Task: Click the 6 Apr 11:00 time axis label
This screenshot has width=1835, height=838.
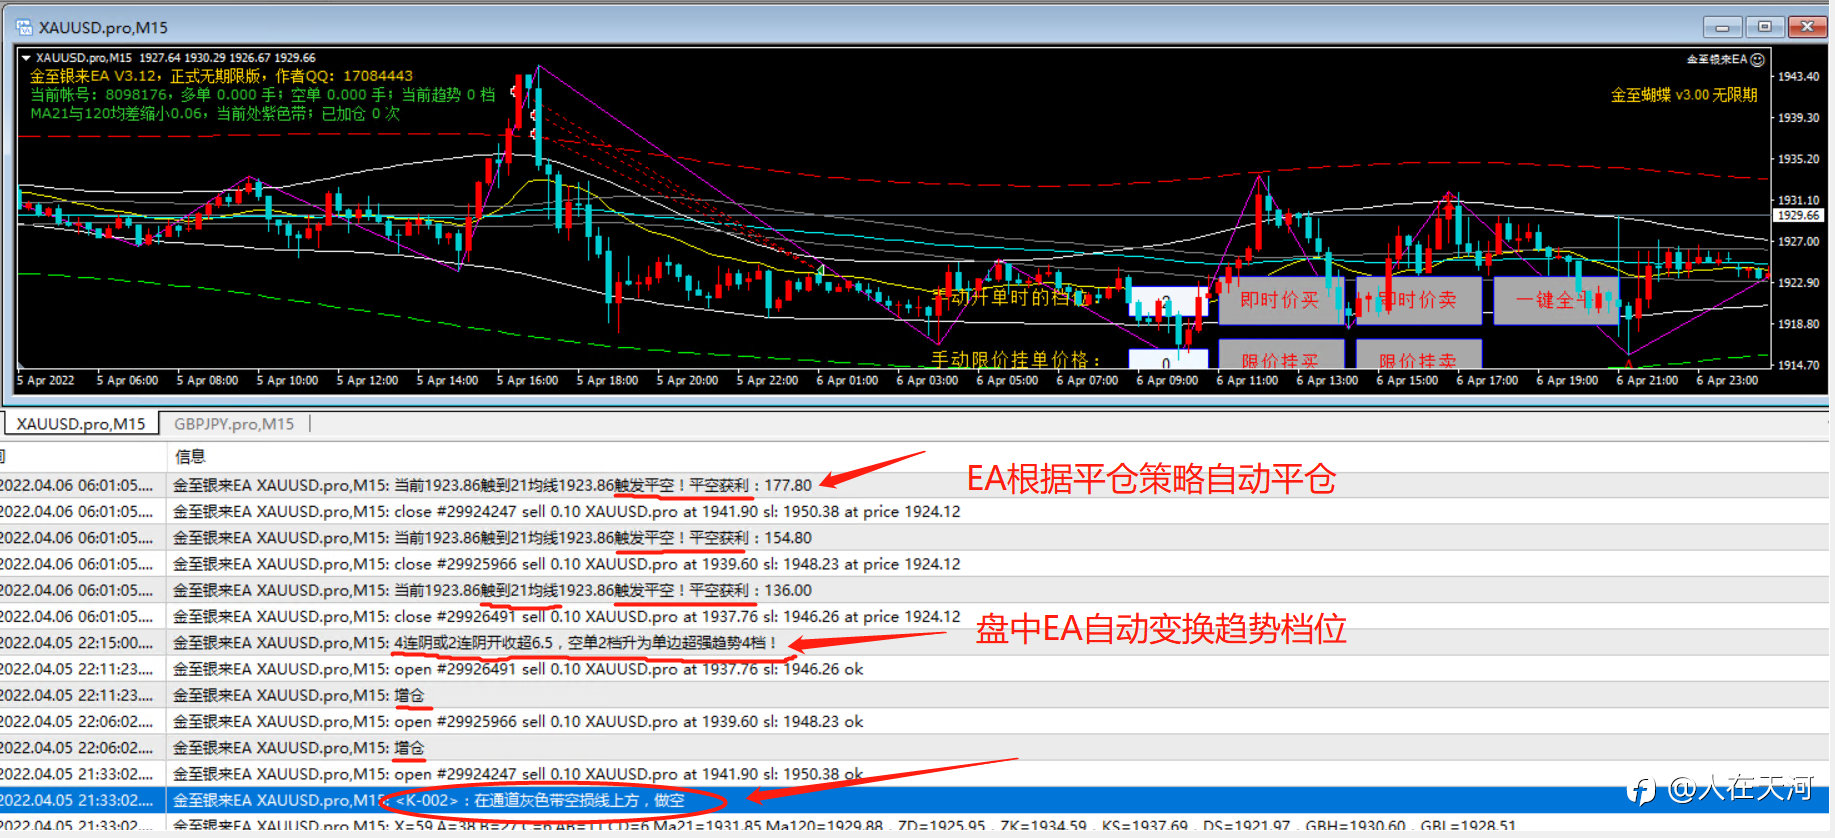Action: click(x=1247, y=380)
